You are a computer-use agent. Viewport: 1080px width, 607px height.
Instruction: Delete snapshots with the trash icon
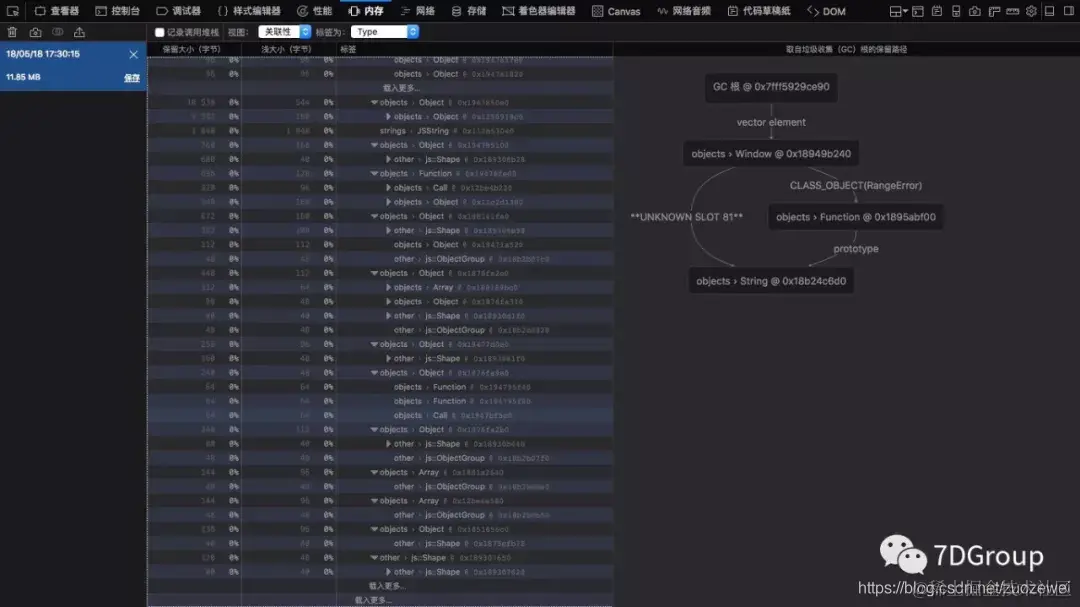pos(12,32)
